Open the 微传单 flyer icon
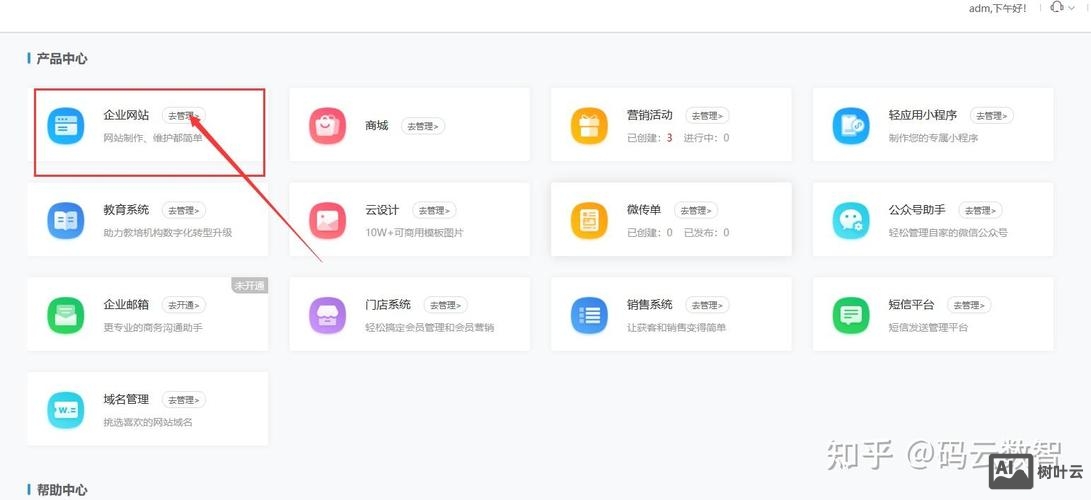This screenshot has width=1091, height=500. (589, 220)
